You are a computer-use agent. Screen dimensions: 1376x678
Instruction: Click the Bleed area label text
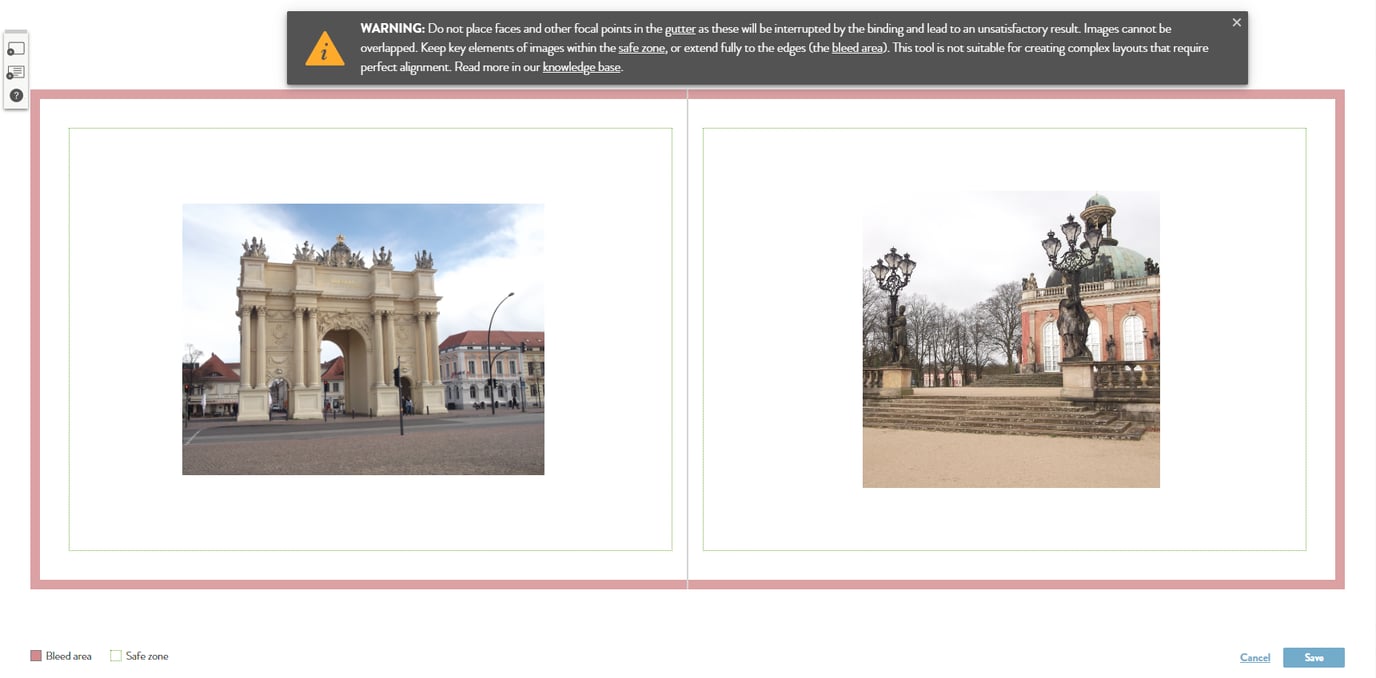(x=66, y=655)
